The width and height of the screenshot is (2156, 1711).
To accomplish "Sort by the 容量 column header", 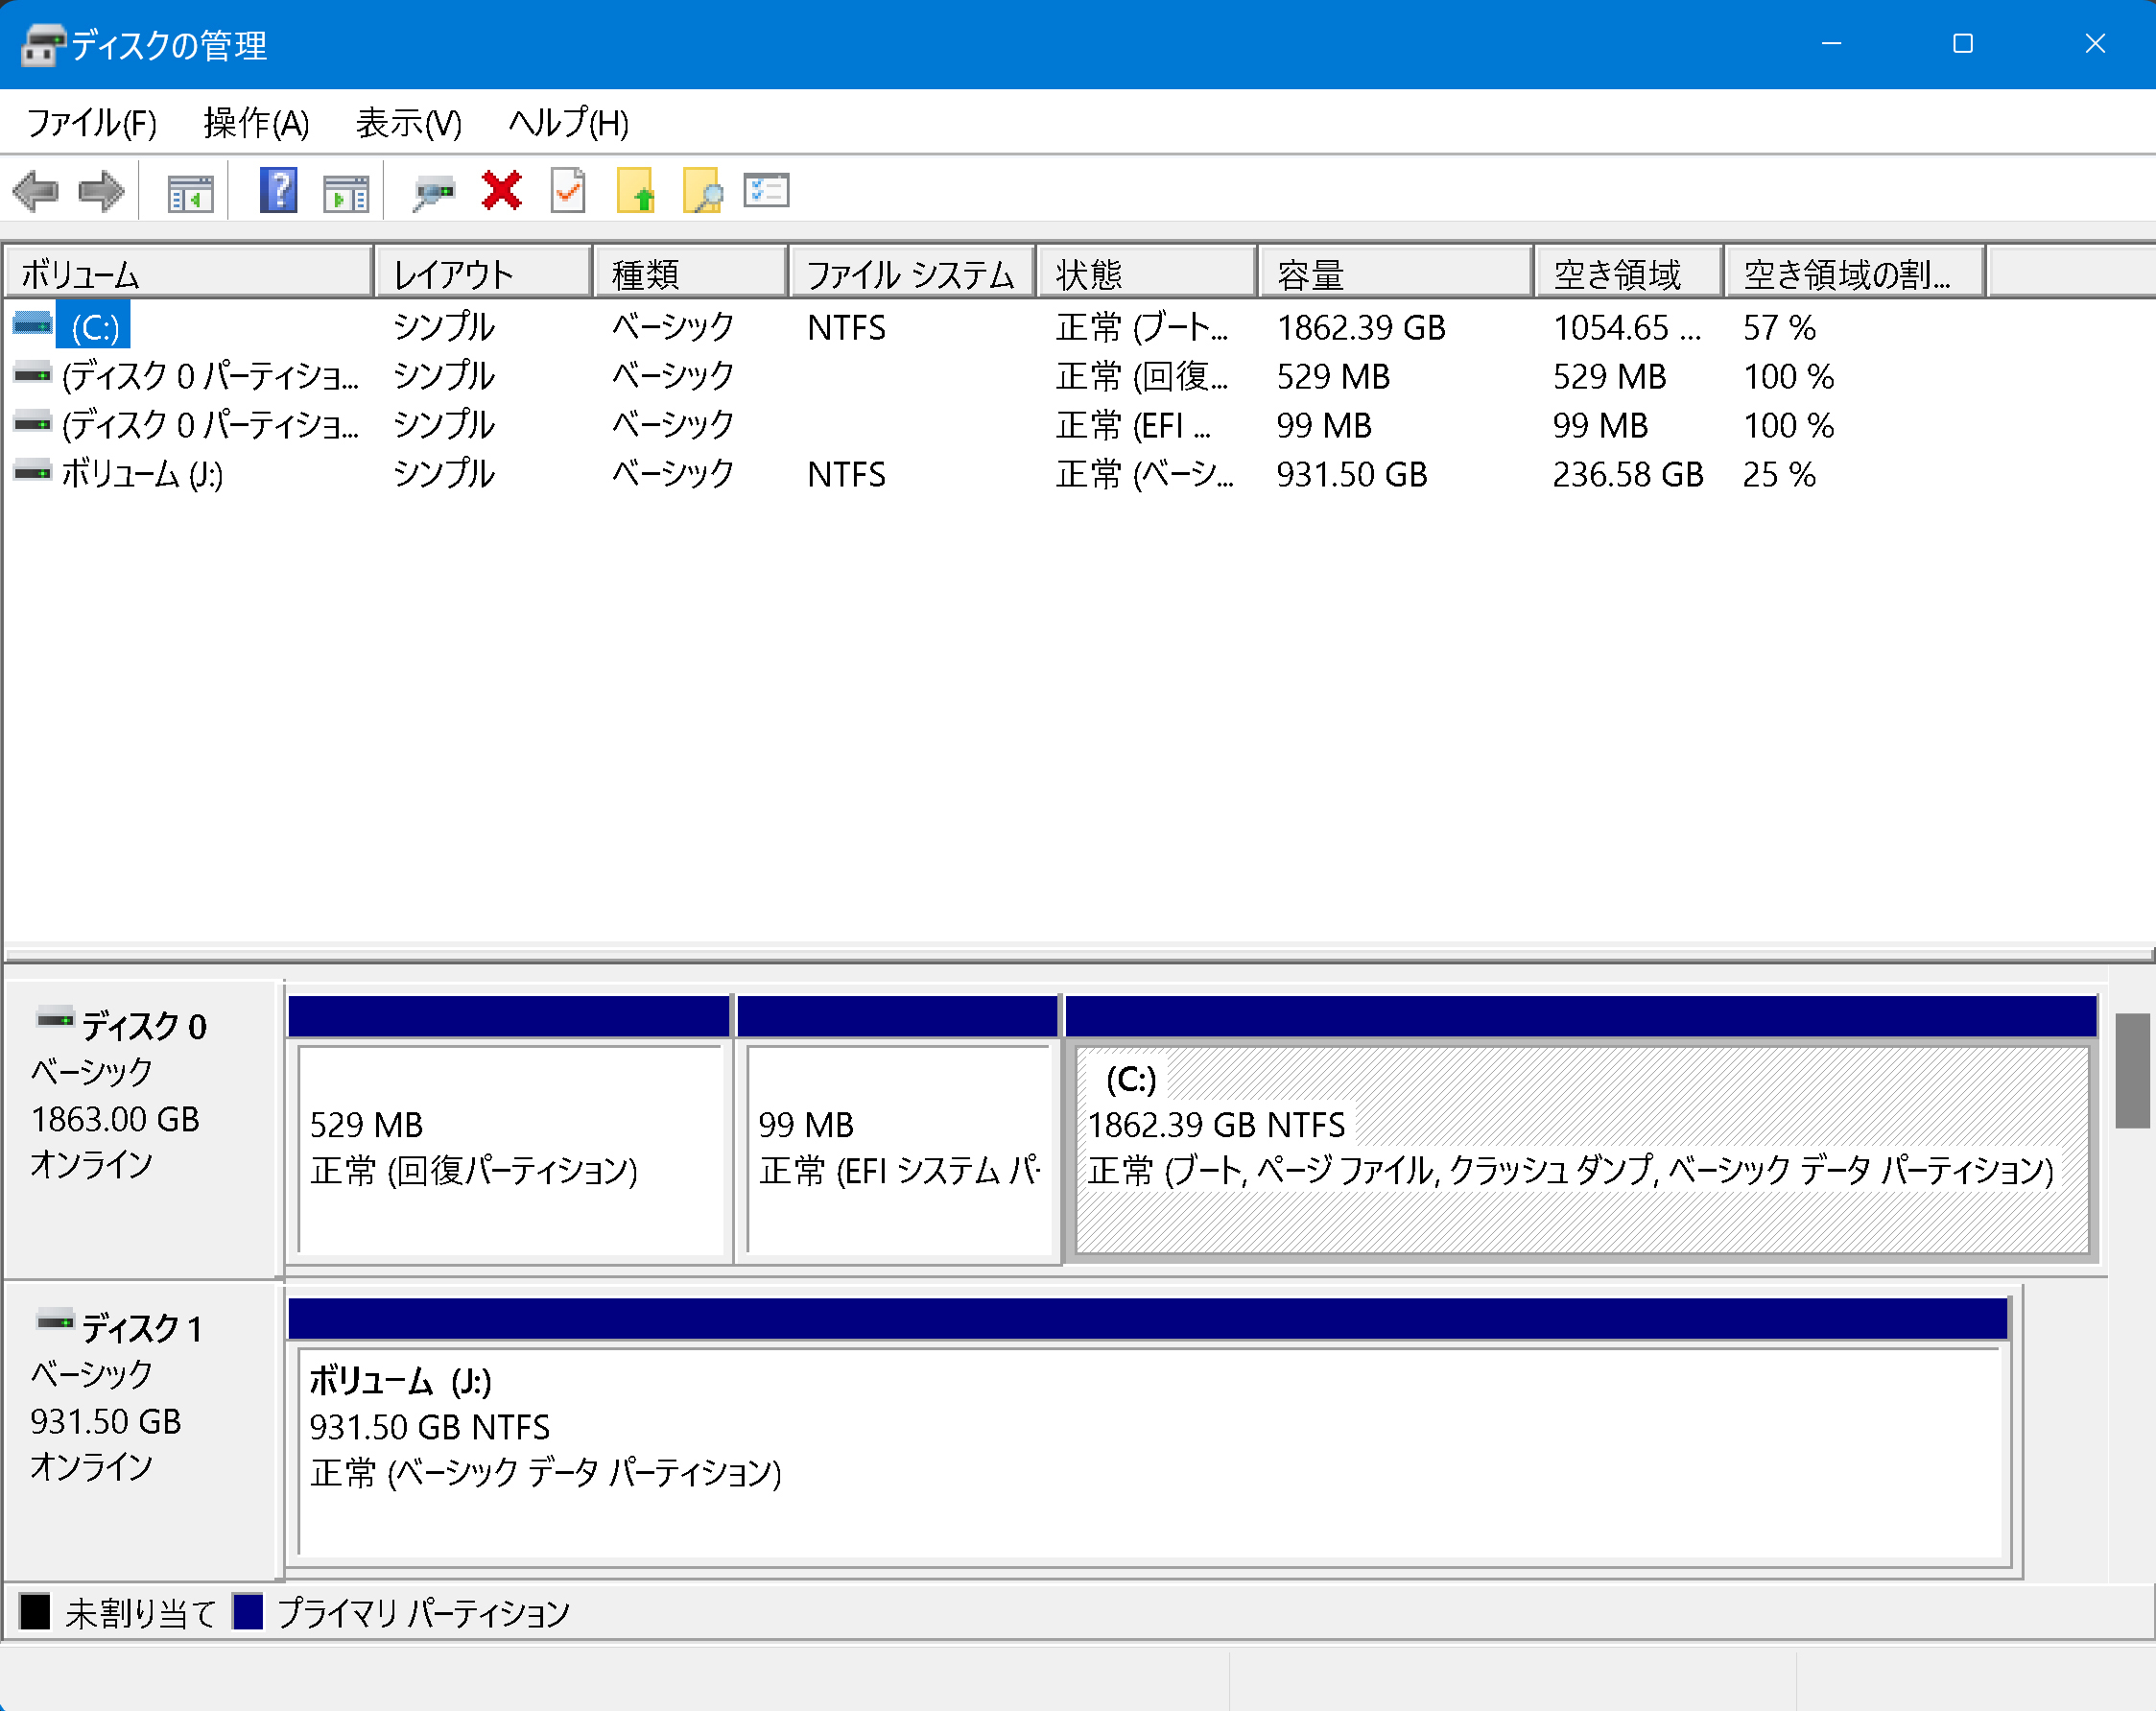I will coord(1394,273).
